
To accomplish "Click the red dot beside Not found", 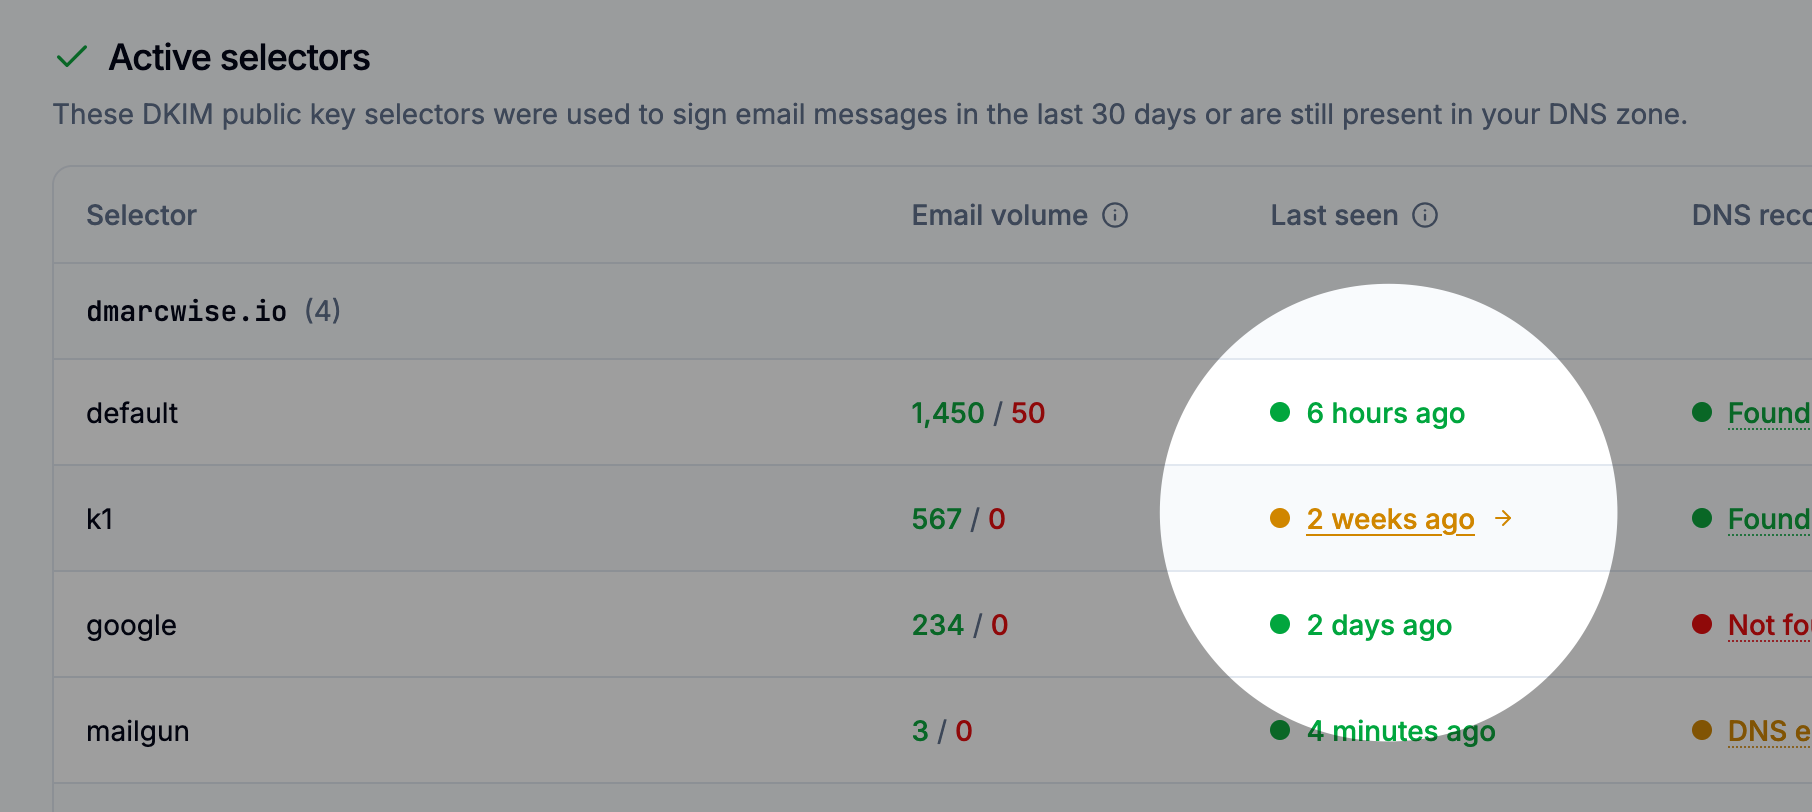I will [x=1702, y=624].
